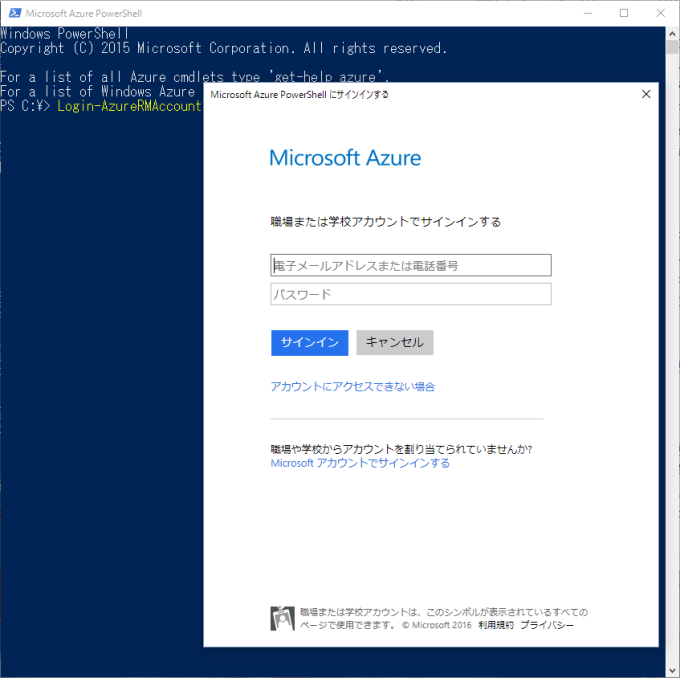Open the プライバシー privacy link
The image size is (680, 678).
point(547,625)
